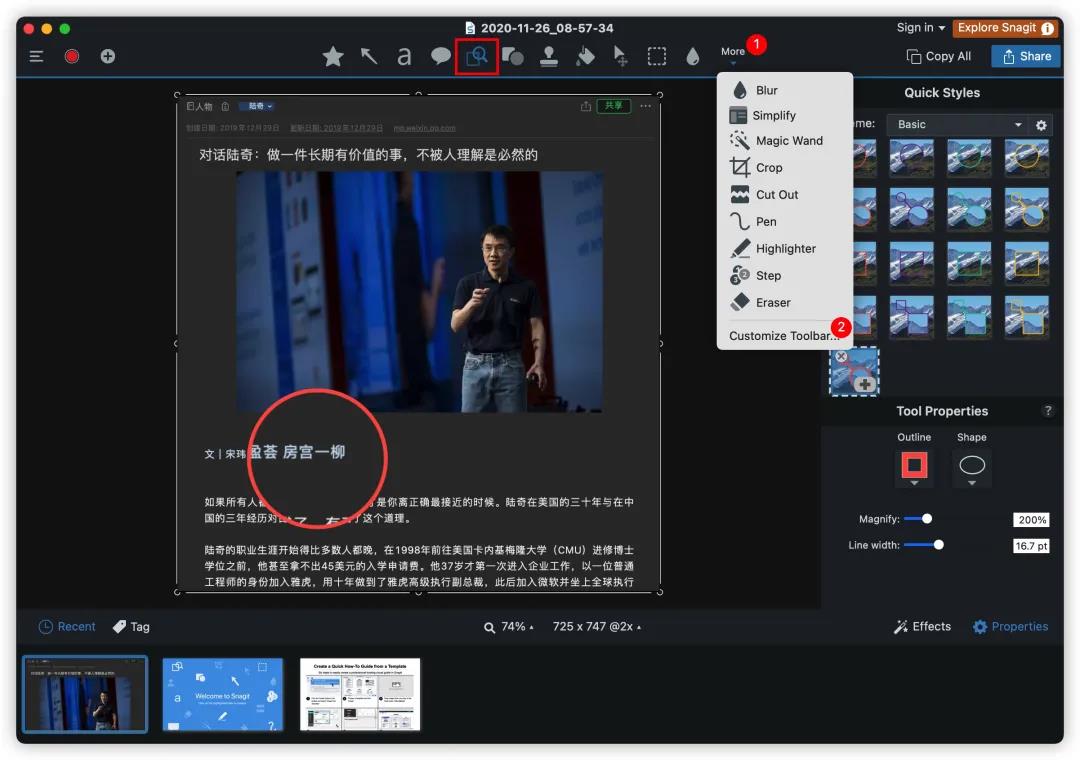
Task: Open the Favorites star in the toolbar
Action: pos(332,57)
